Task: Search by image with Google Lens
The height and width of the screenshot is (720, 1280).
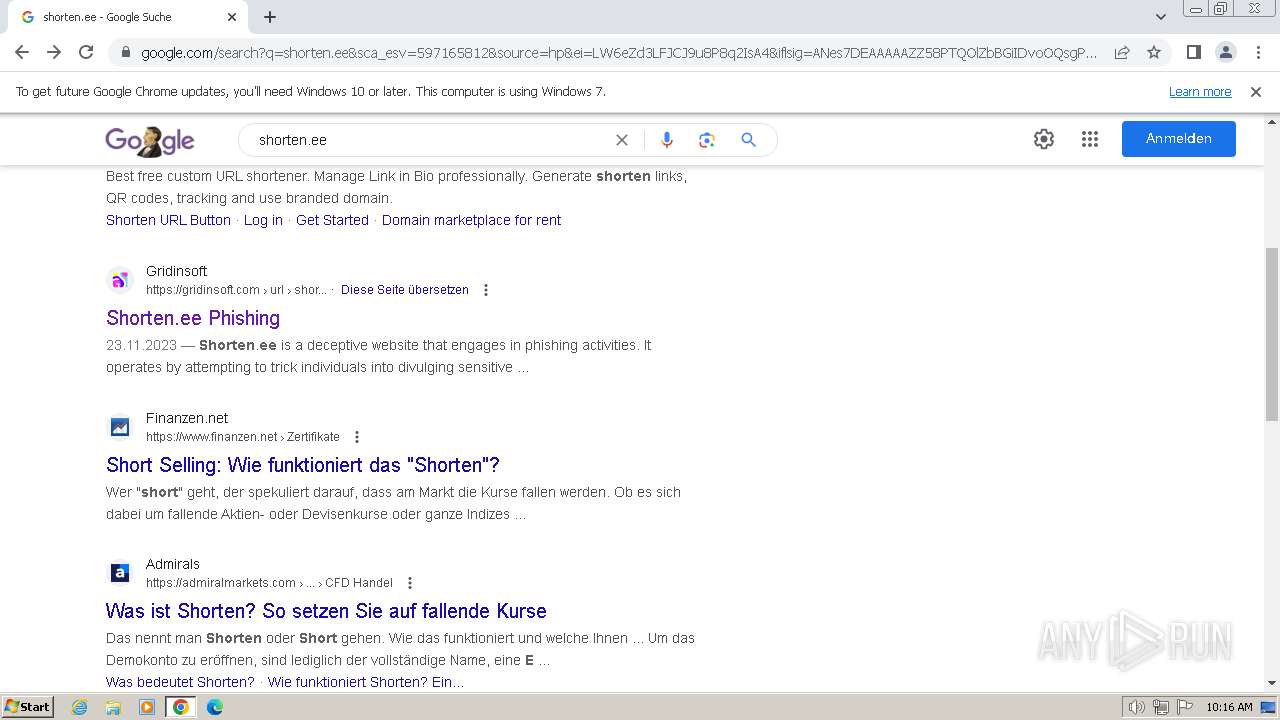Action: [707, 140]
